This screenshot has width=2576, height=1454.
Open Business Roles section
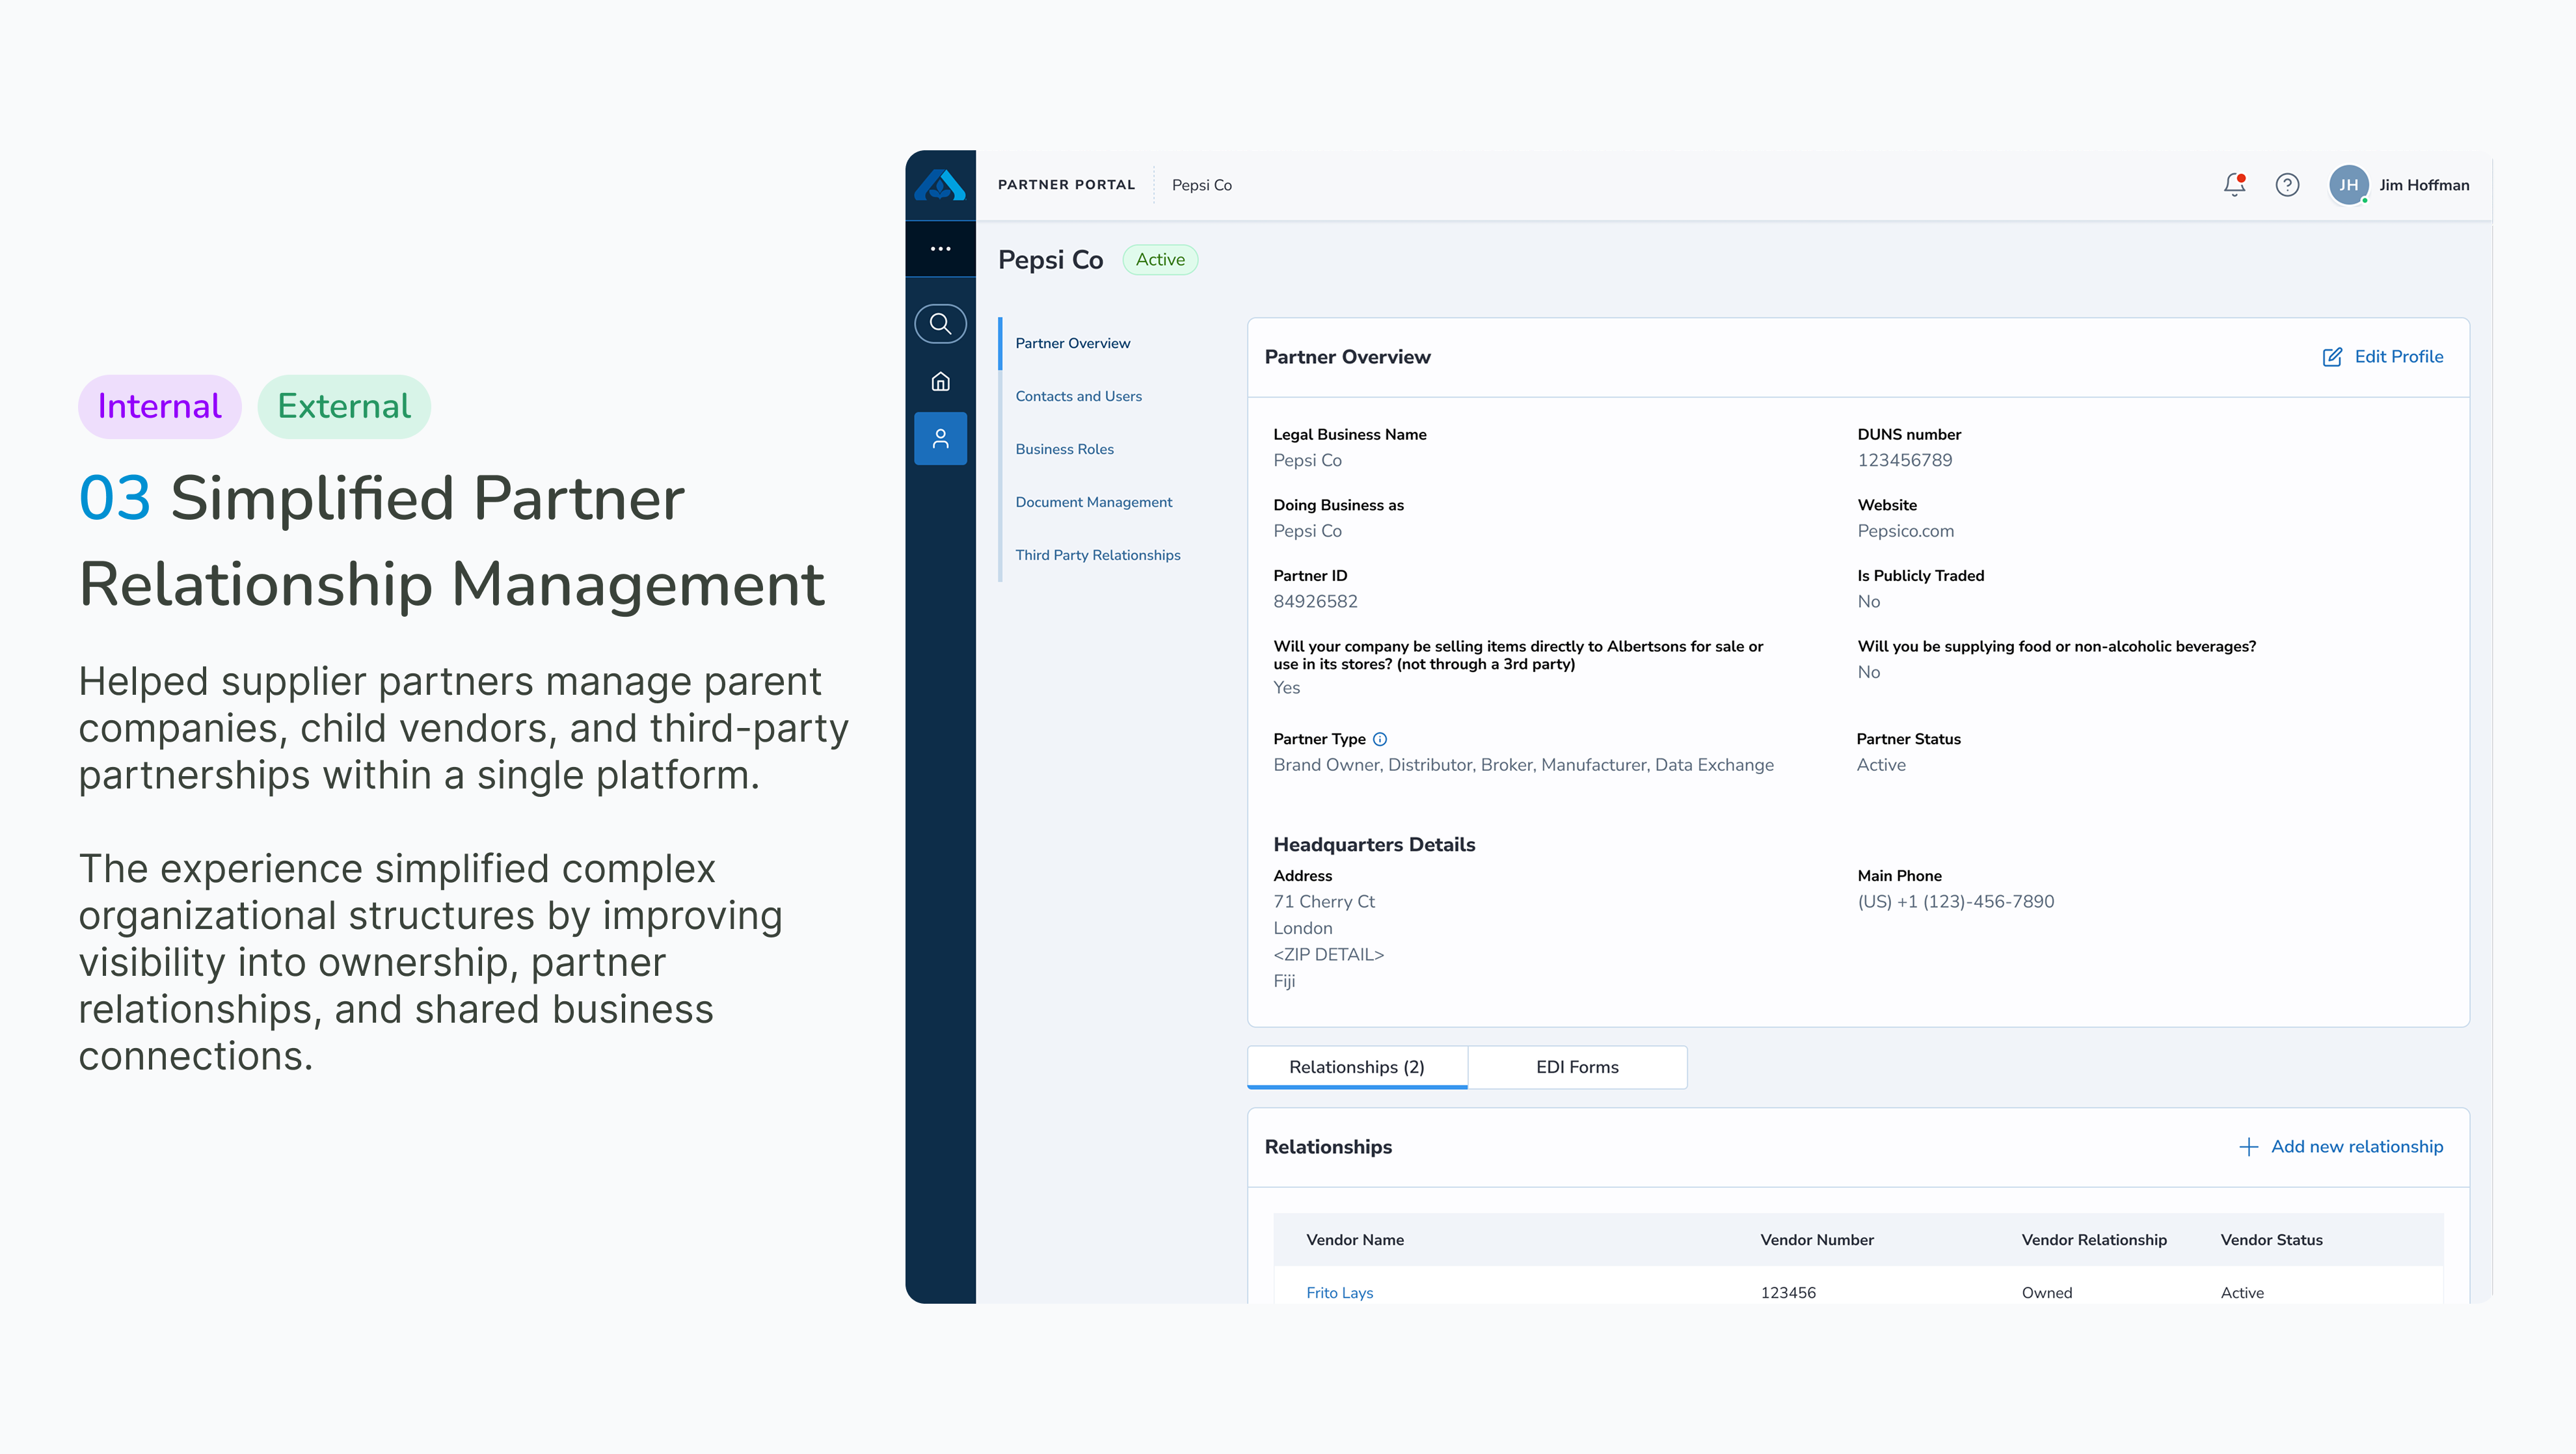click(x=1064, y=449)
